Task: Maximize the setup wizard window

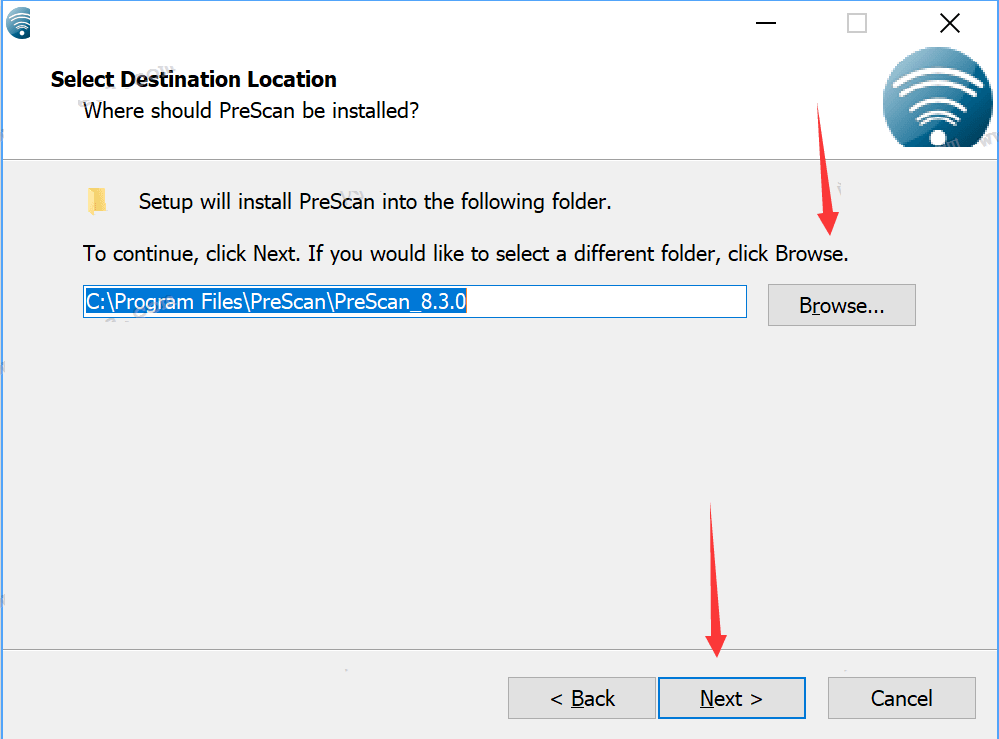Action: pyautogui.click(x=857, y=22)
